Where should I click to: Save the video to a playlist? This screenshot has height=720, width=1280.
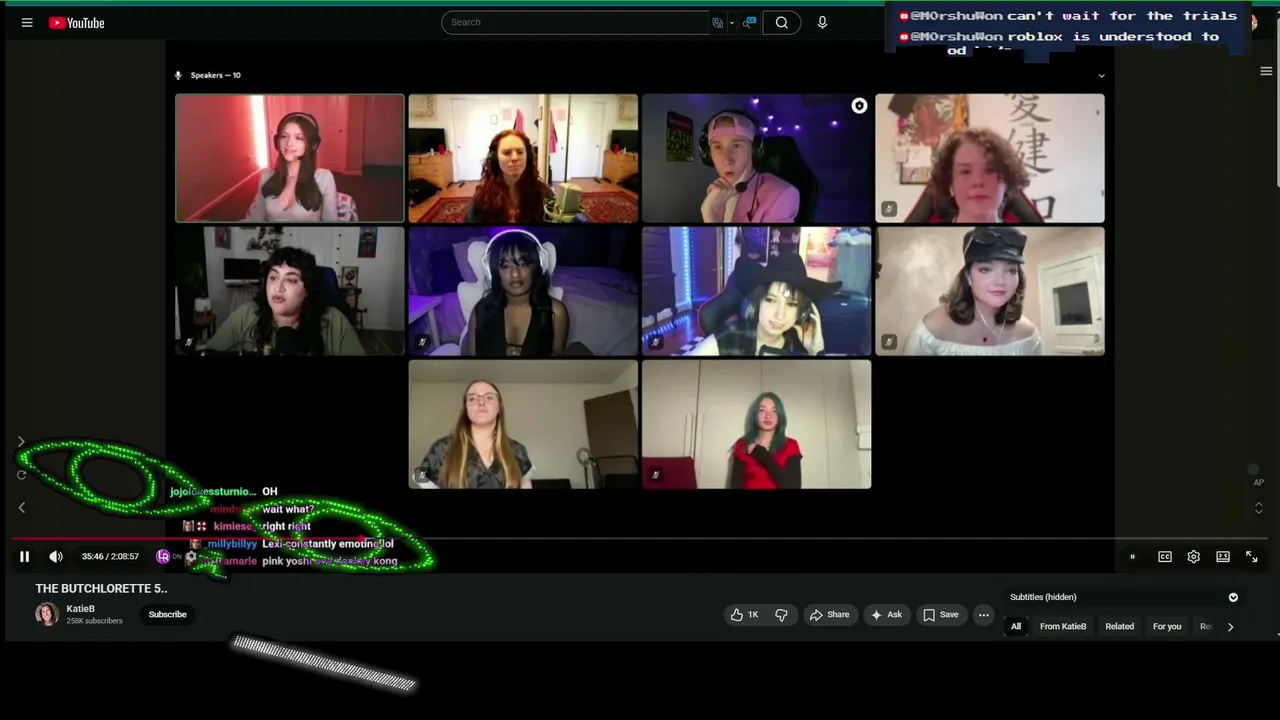941,615
